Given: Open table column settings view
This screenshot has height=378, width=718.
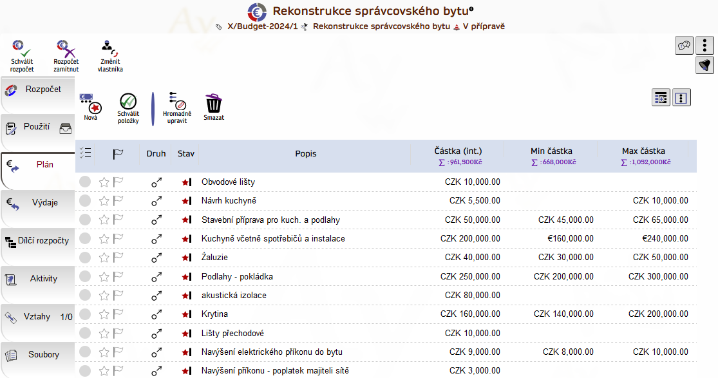Looking at the screenshot, I should click(x=661, y=98).
